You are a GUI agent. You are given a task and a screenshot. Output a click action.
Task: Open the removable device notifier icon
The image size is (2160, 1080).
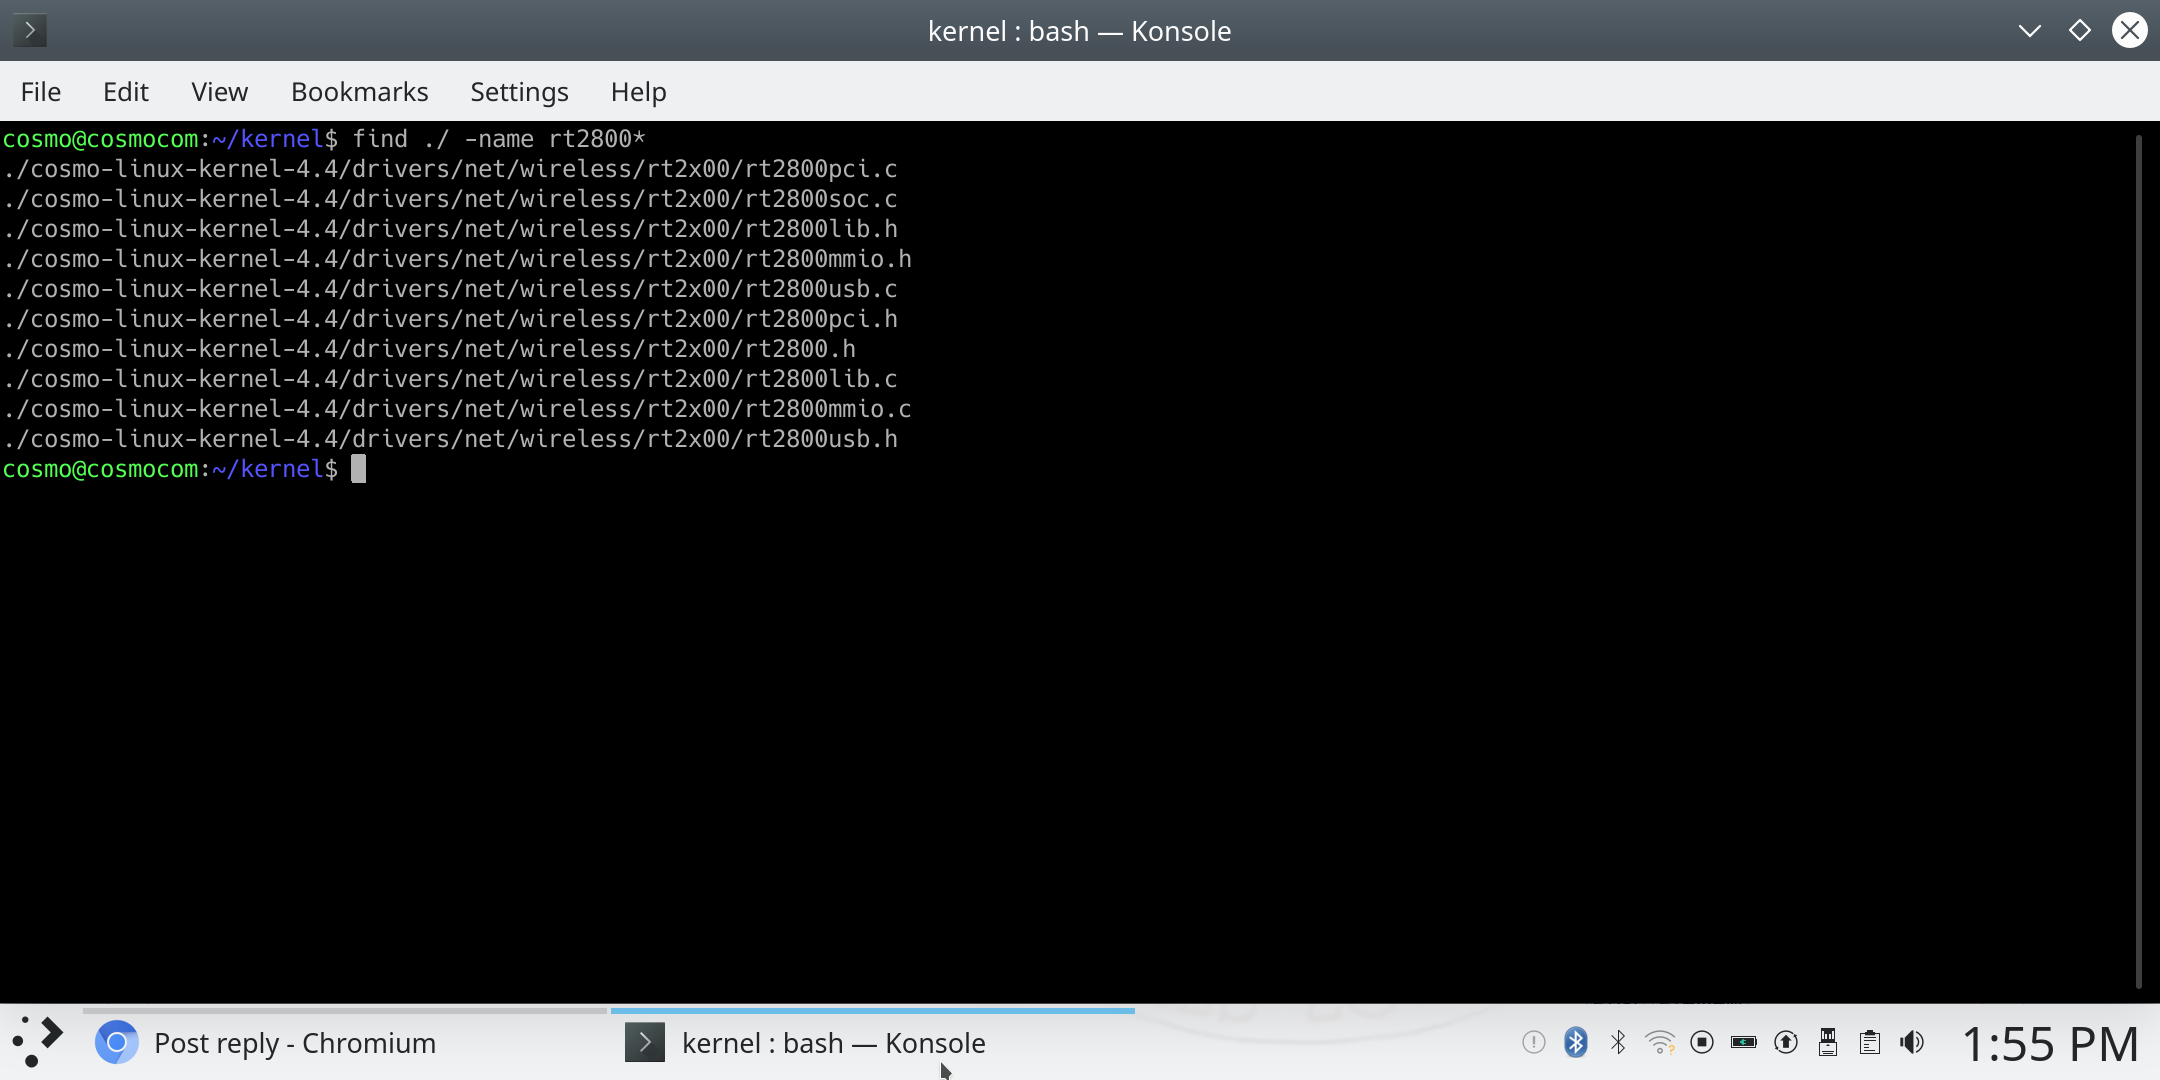[1828, 1043]
